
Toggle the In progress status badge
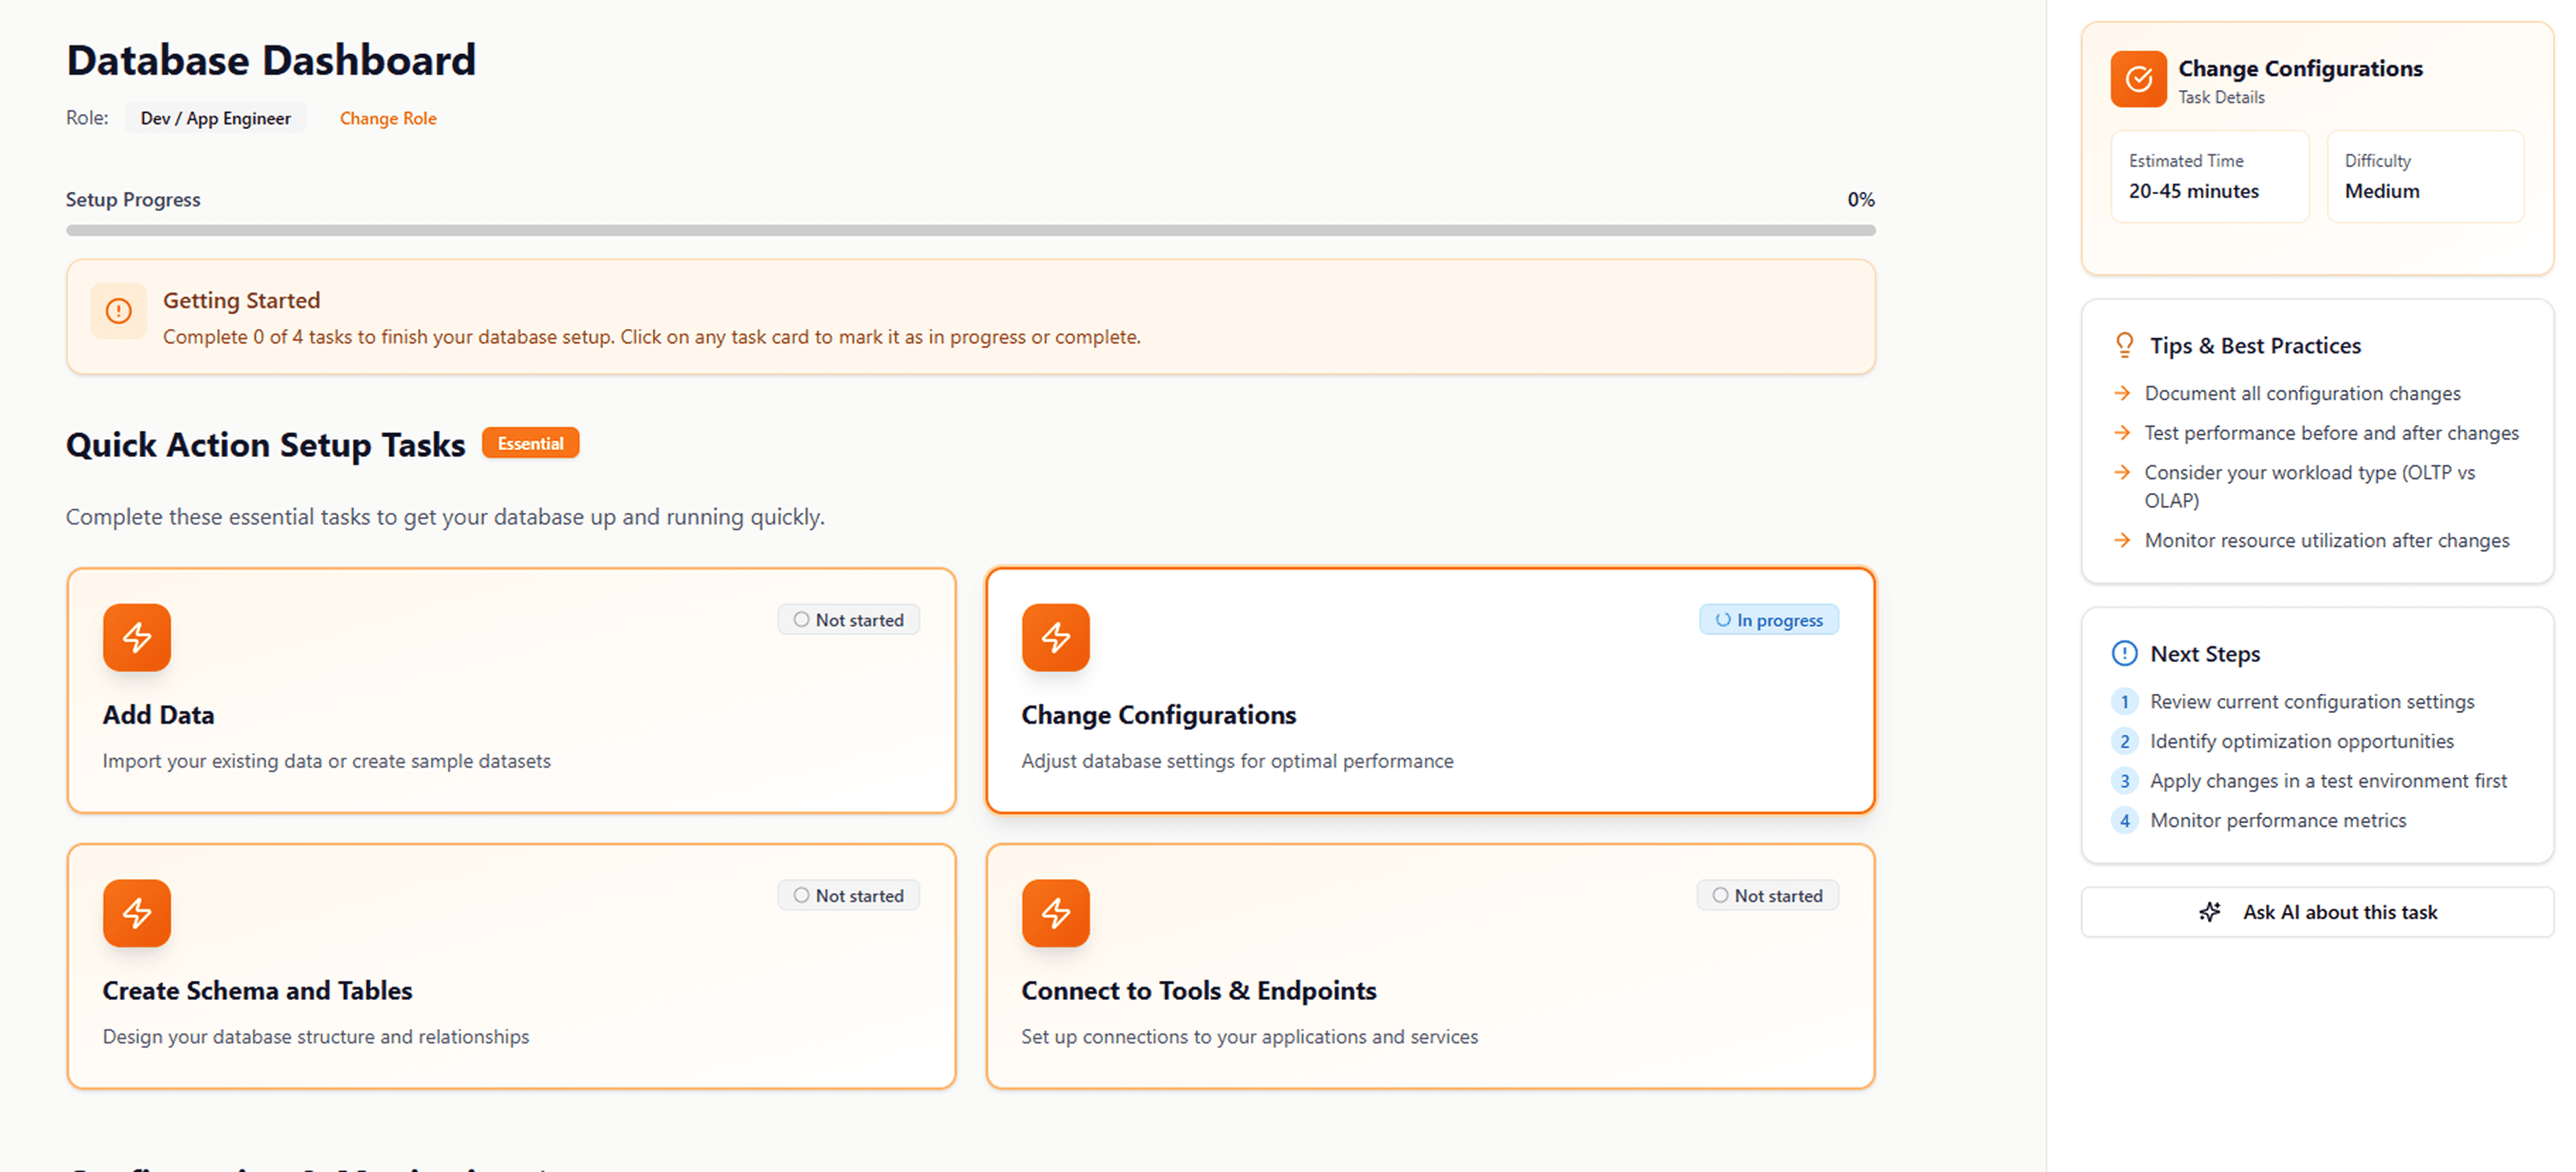(x=1768, y=619)
